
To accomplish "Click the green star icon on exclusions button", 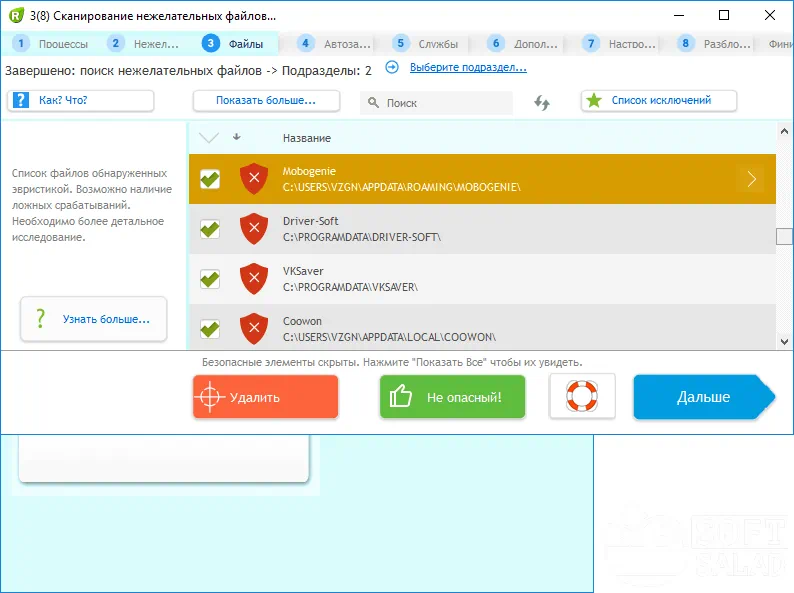I will (x=594, y=100).
